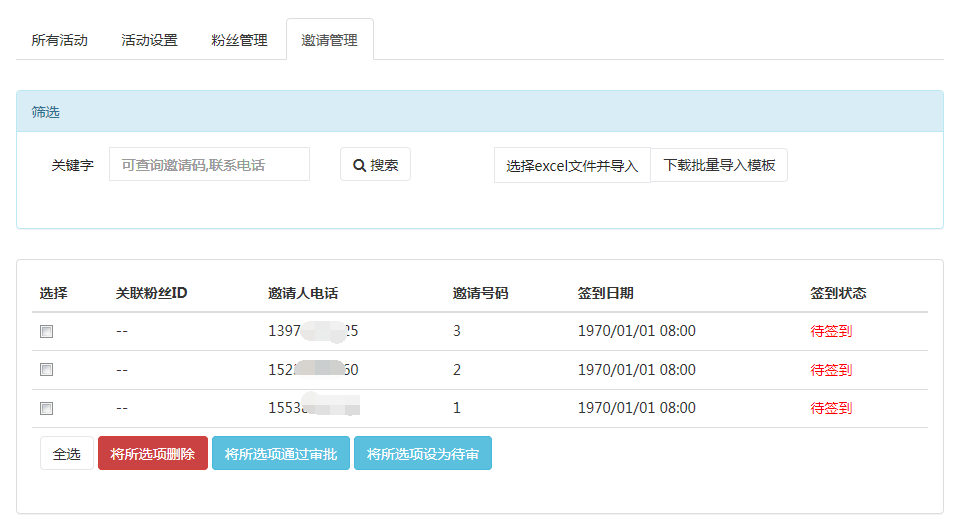This screenshot has height=527, width=958.
Task: Check the box for invitation number 3
Action: pos(46,331)
